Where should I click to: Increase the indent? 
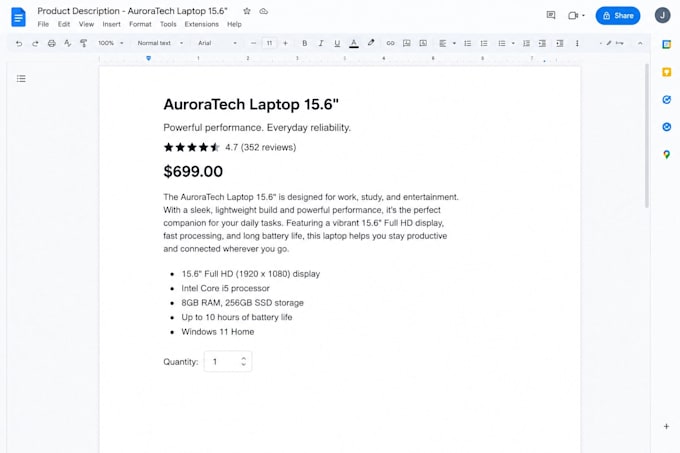coord(560,43)
